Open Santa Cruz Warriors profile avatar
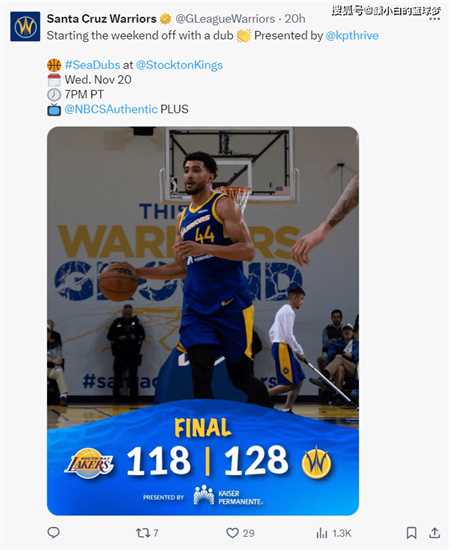 [x=25, y=26]
